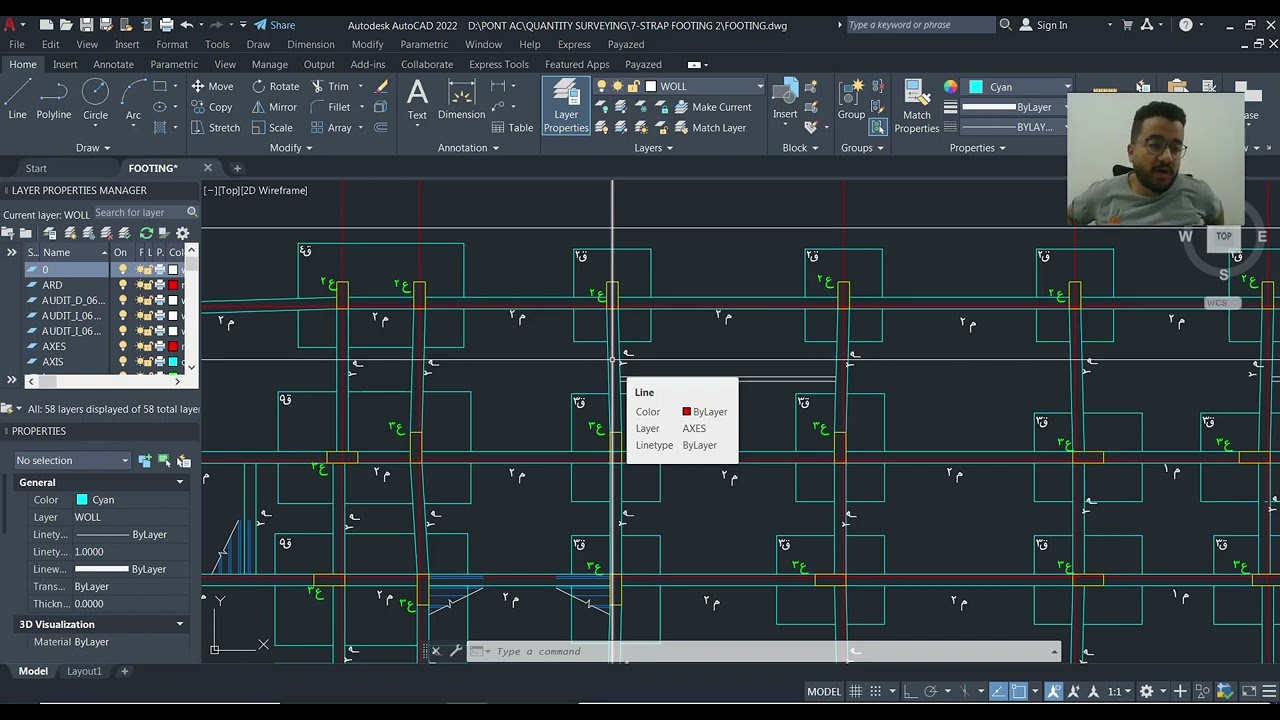Open the Layer Properties button

coord(566,106)
